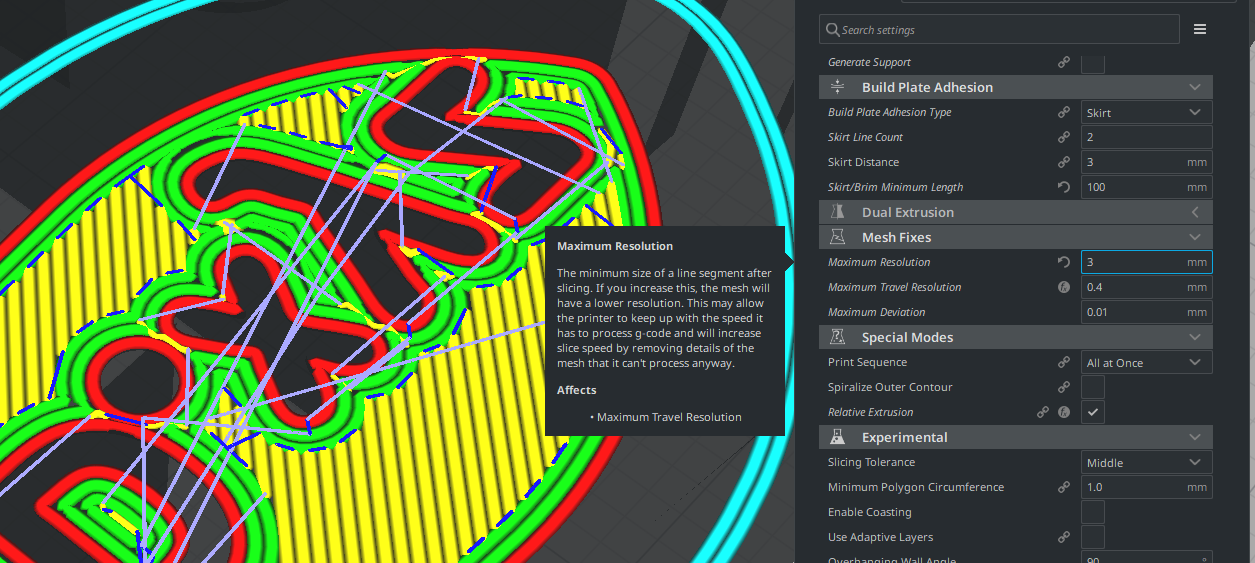Reset Skirt/Brim Minimum Length with revert arrow
The height and width of the screenshot is (563, 1255).
[x=1064, y=187]
